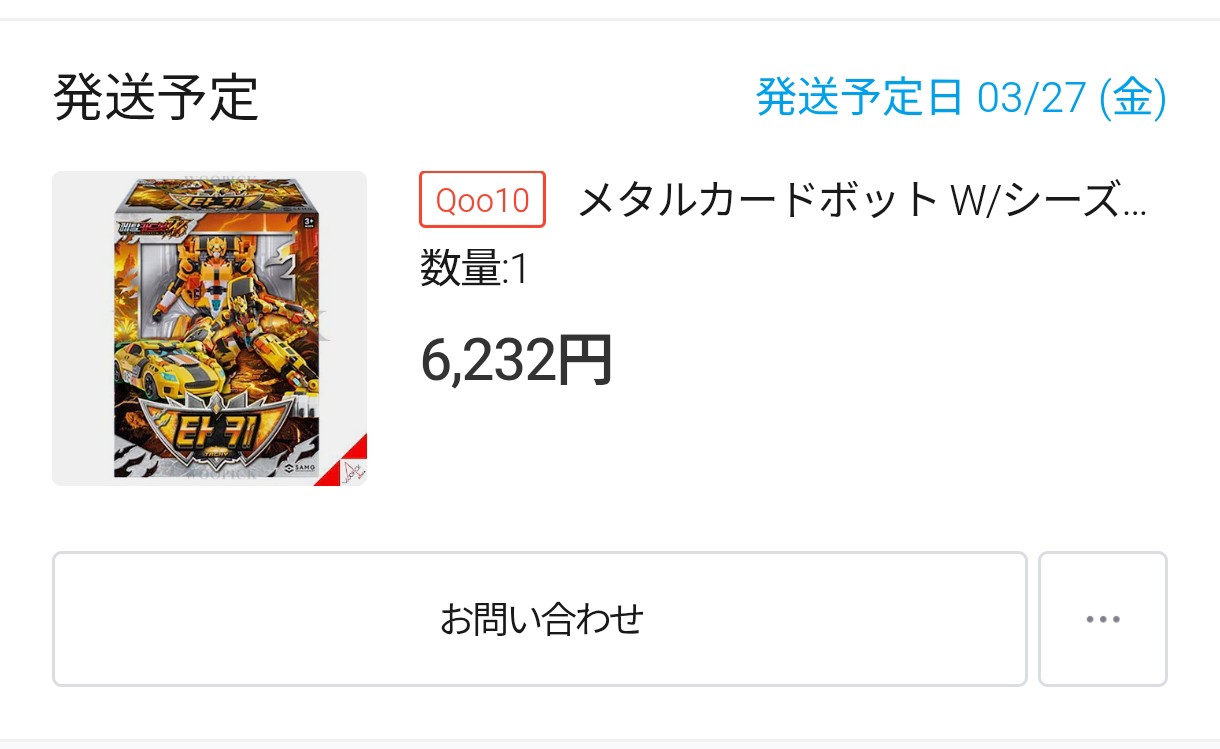Click the red corner mark on product image
The image size is (1220, 749).
(346, 462)
